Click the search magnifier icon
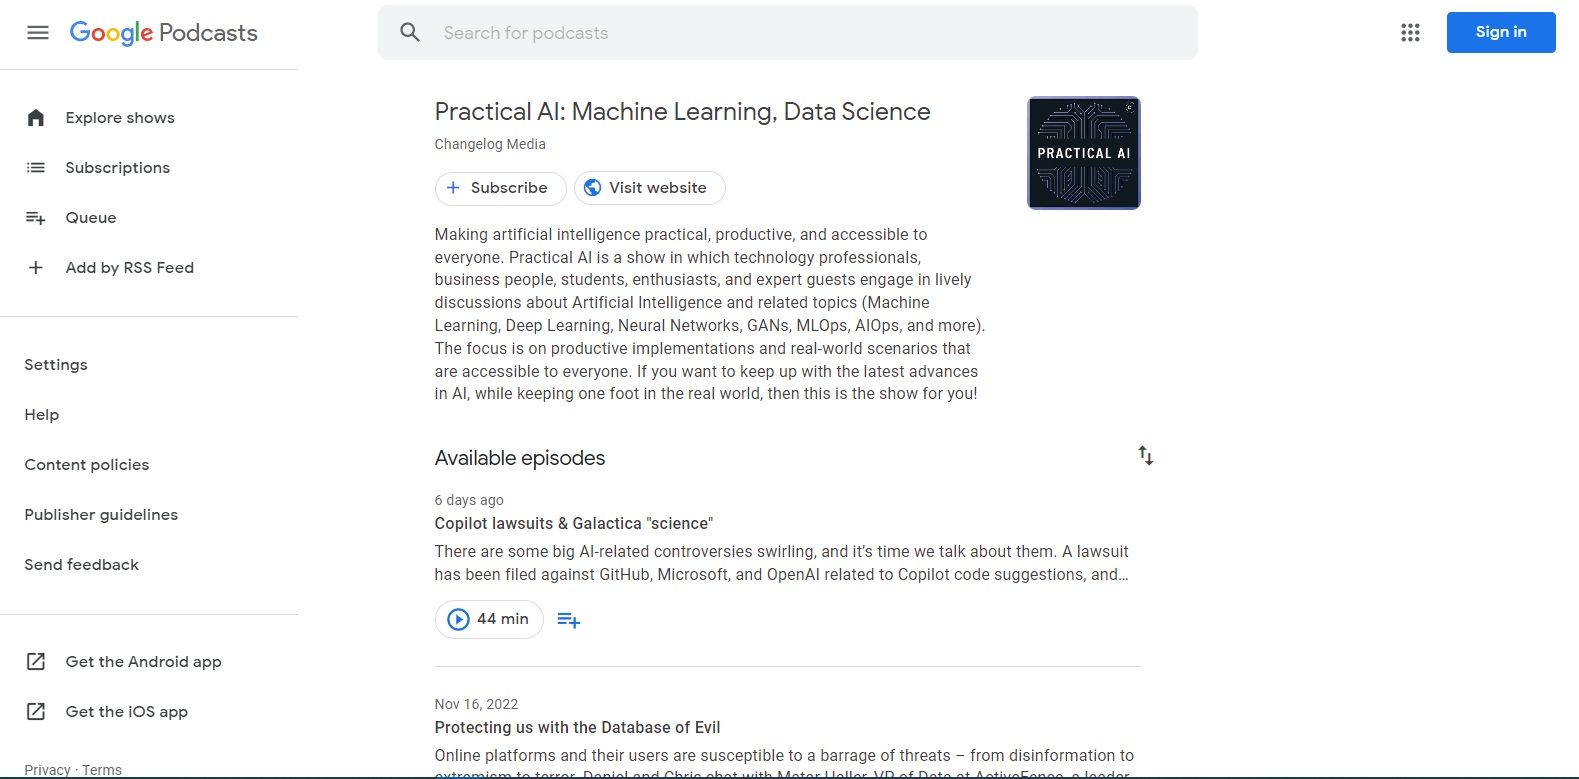The image size is (1579, 779). pos(410,33)
